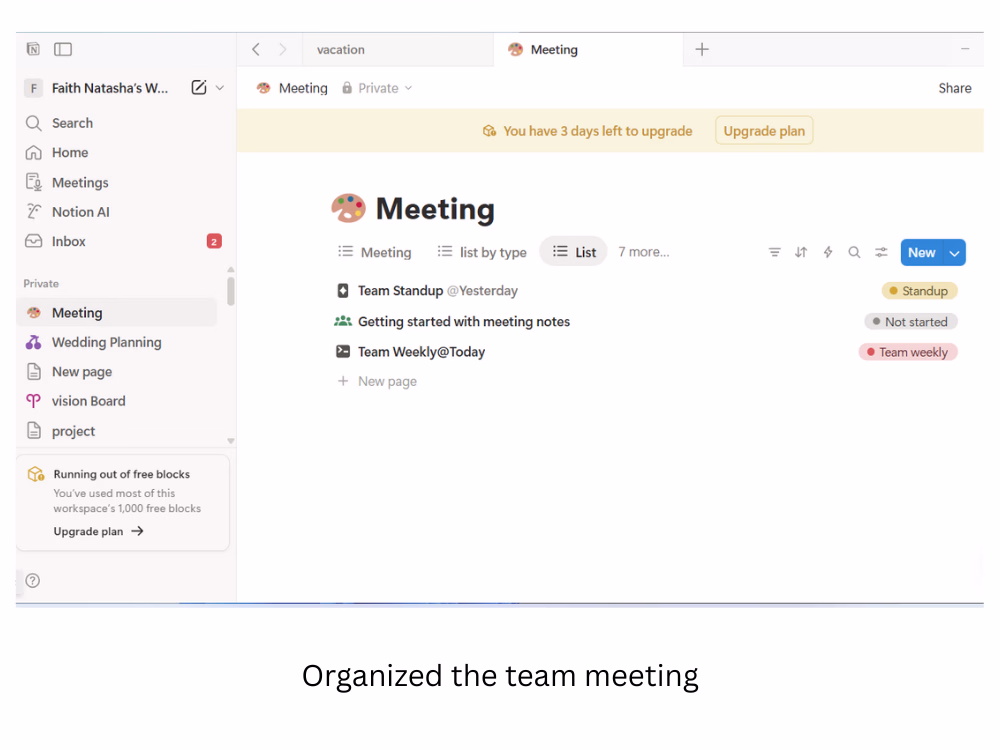1000x750 pixels.
Task: Go forward with the right arrow
Action: point(283,49)
